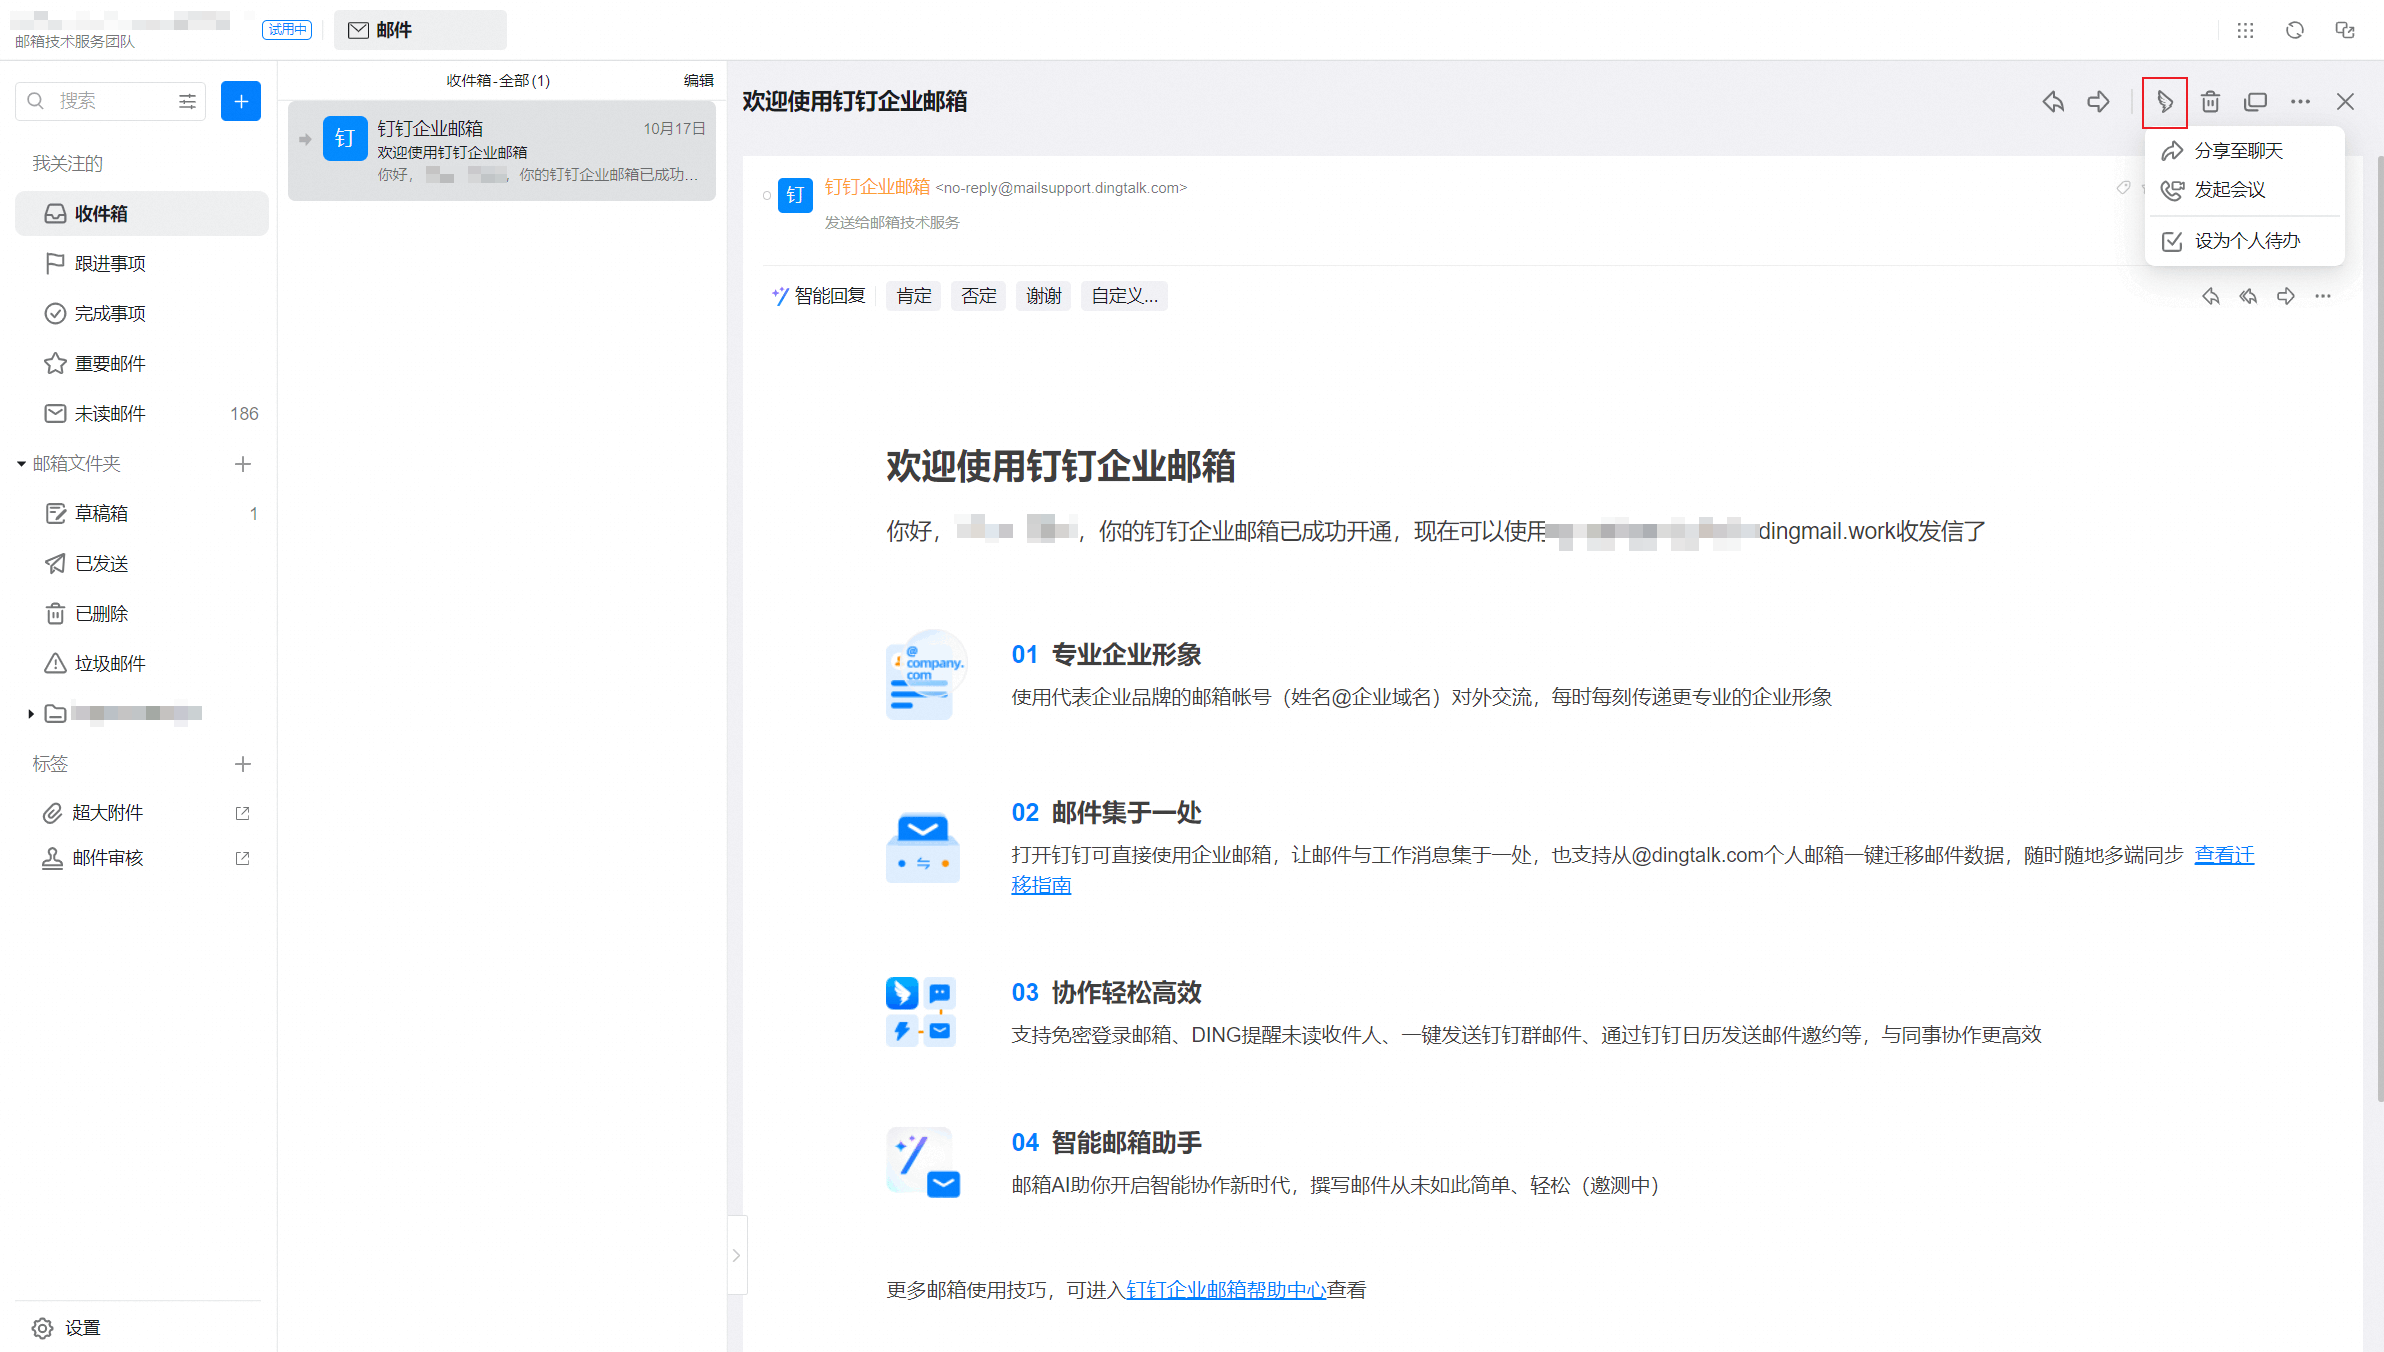This screenshot has height=1352, width=2384.
Task: Compose a new email with blue plus button
Action: [240, 101]
